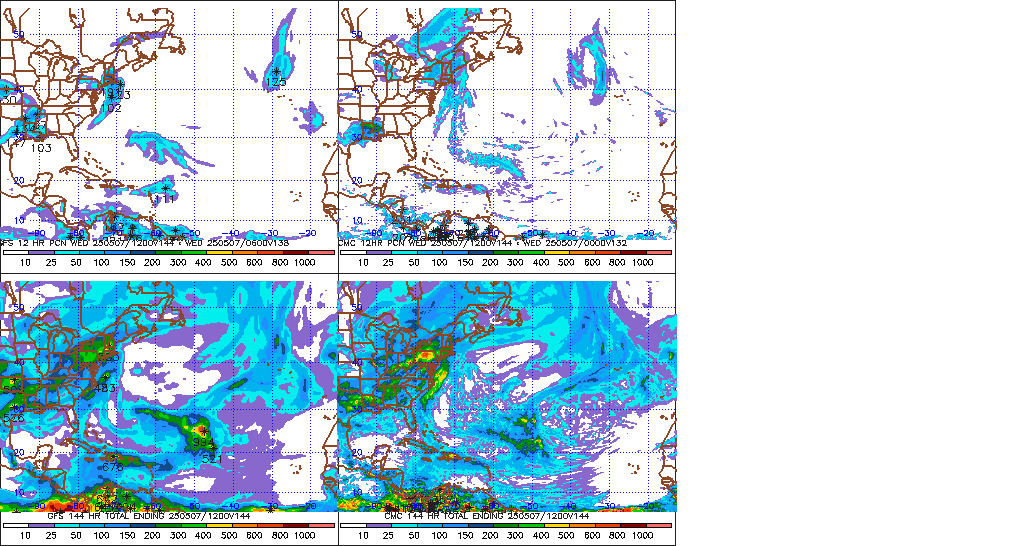This screenshot has width=1024, height=546.
Task: Click the 102 label near the US East Coast
Action: [110, 108]
